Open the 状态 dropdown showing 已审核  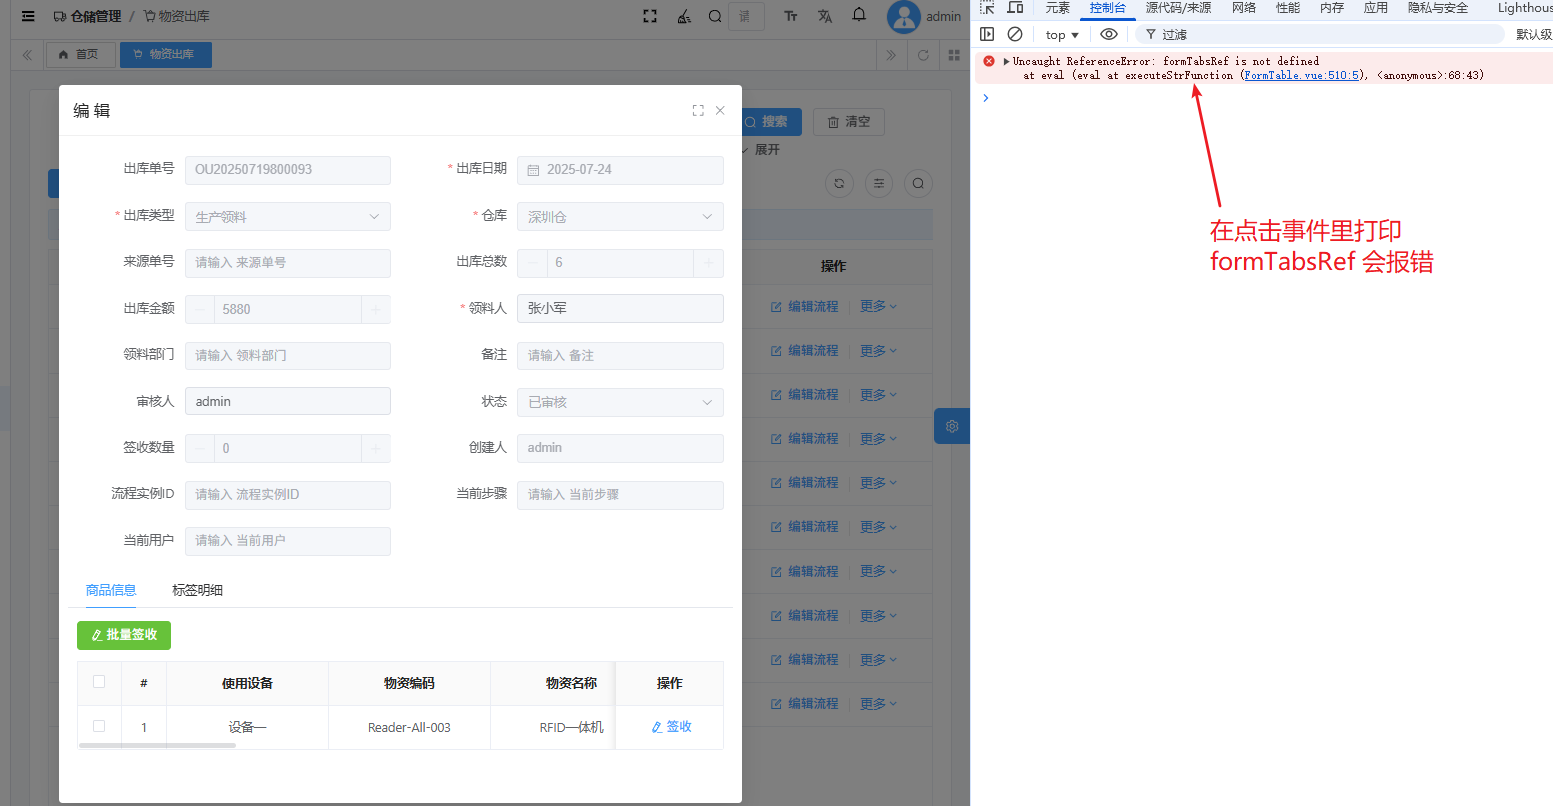coord(620,402)
